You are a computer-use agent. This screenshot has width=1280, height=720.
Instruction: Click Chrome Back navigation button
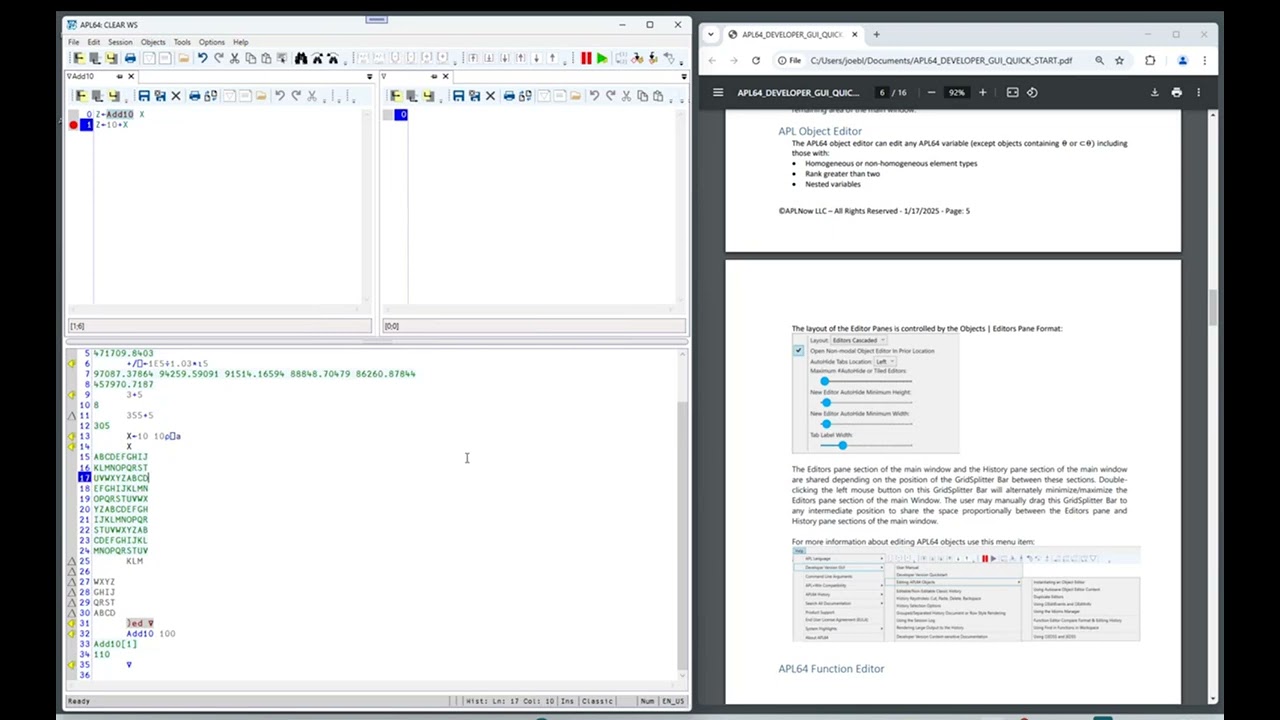pyautogui.click(x=712, y=60)
